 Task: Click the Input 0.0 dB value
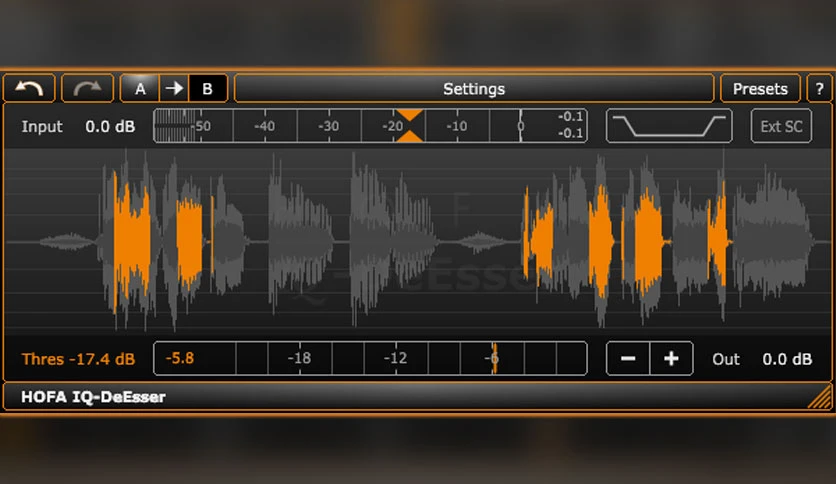[x=110, y=127]
